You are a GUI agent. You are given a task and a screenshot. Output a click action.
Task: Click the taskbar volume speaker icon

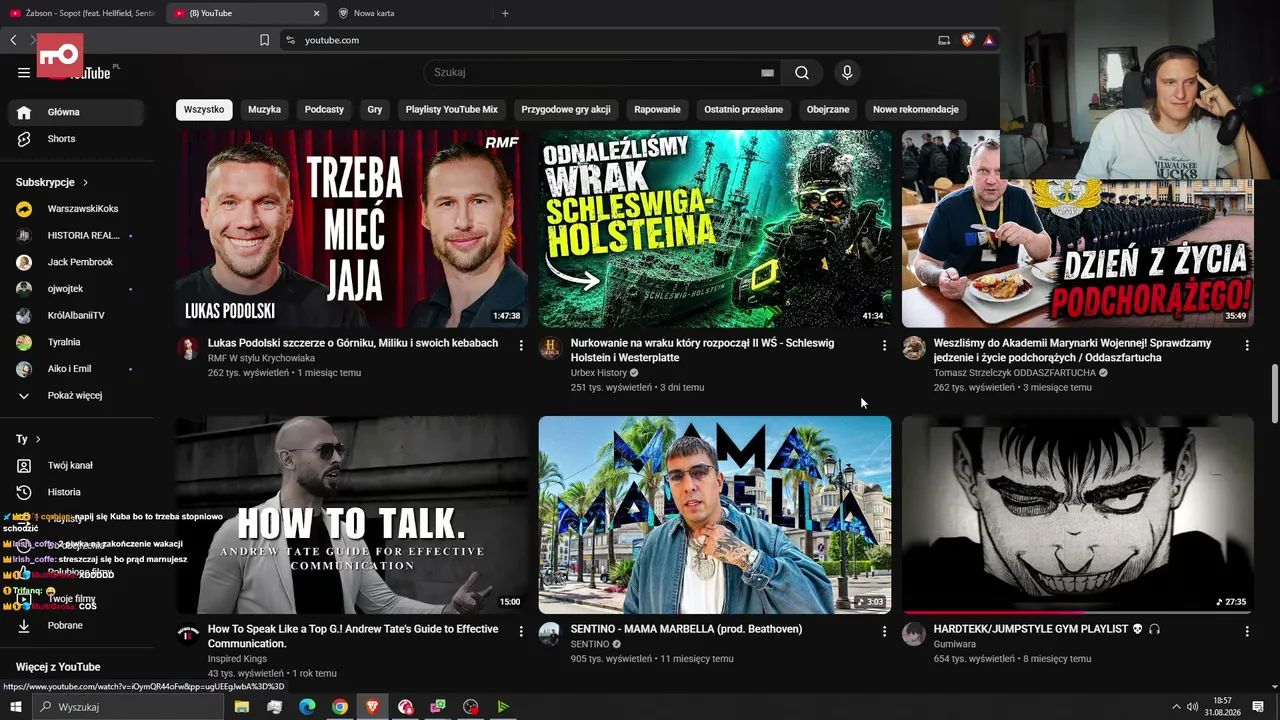tap(1192, 707)
